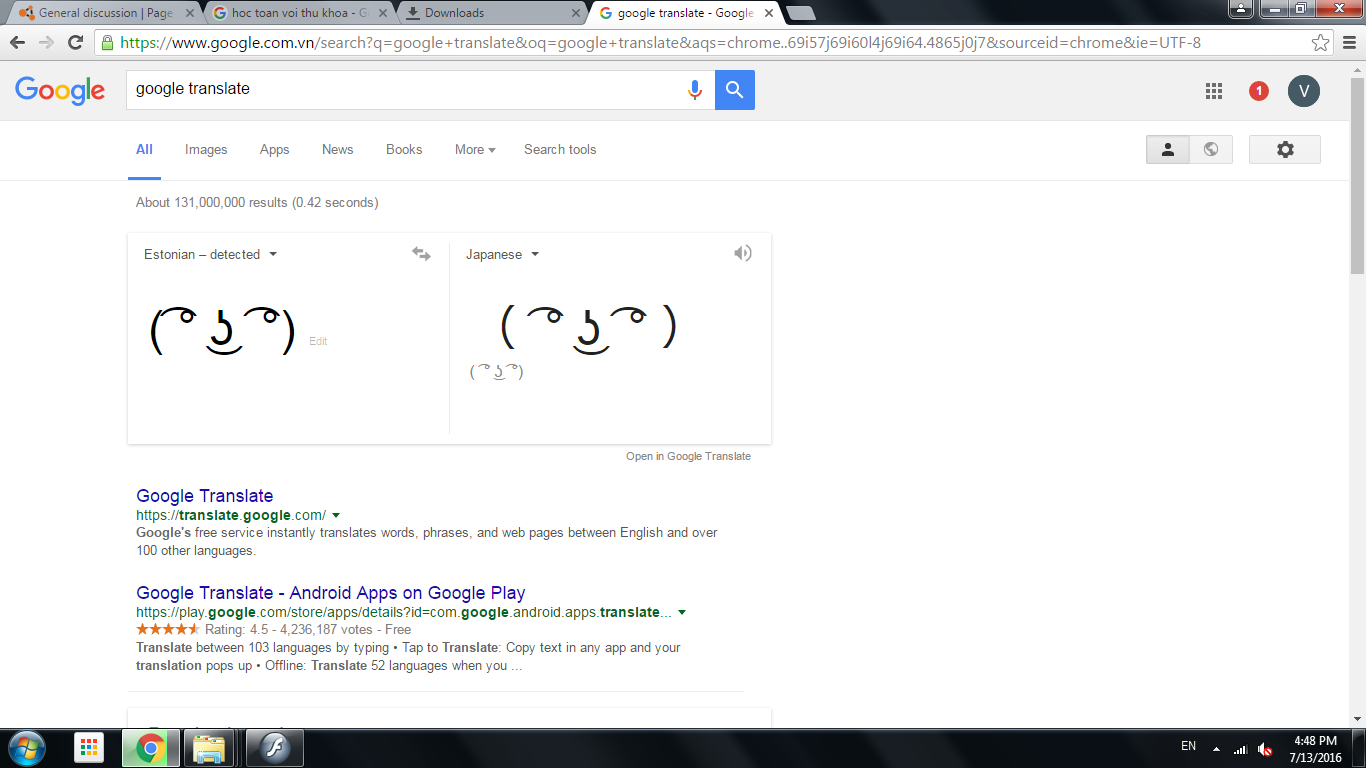Open Chrome from the taskbar
1366x768 pixels.
click(x=151, y=748)
